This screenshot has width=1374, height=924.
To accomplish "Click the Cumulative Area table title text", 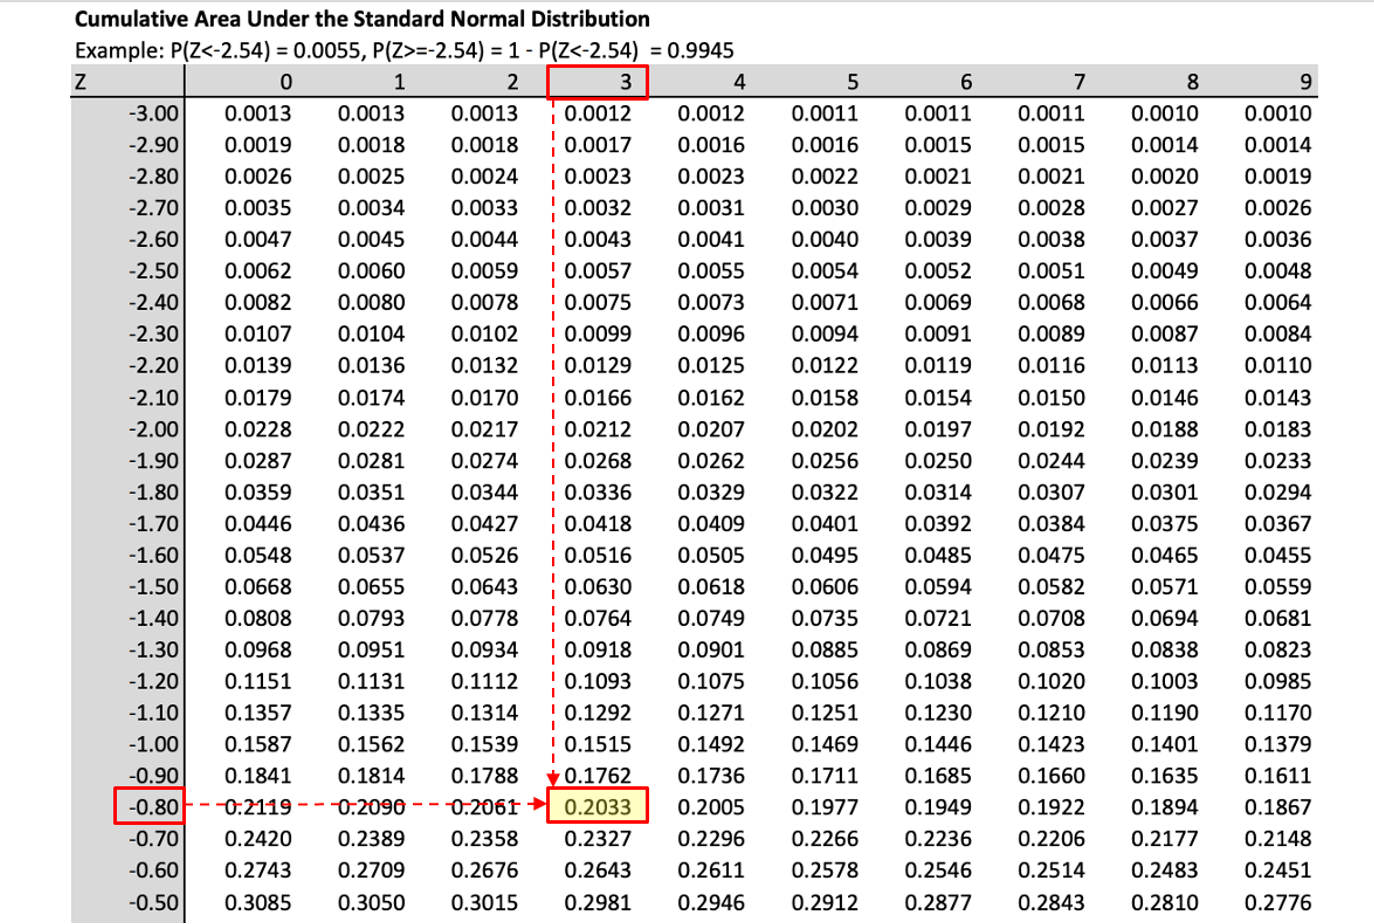I will click(362, 19).
